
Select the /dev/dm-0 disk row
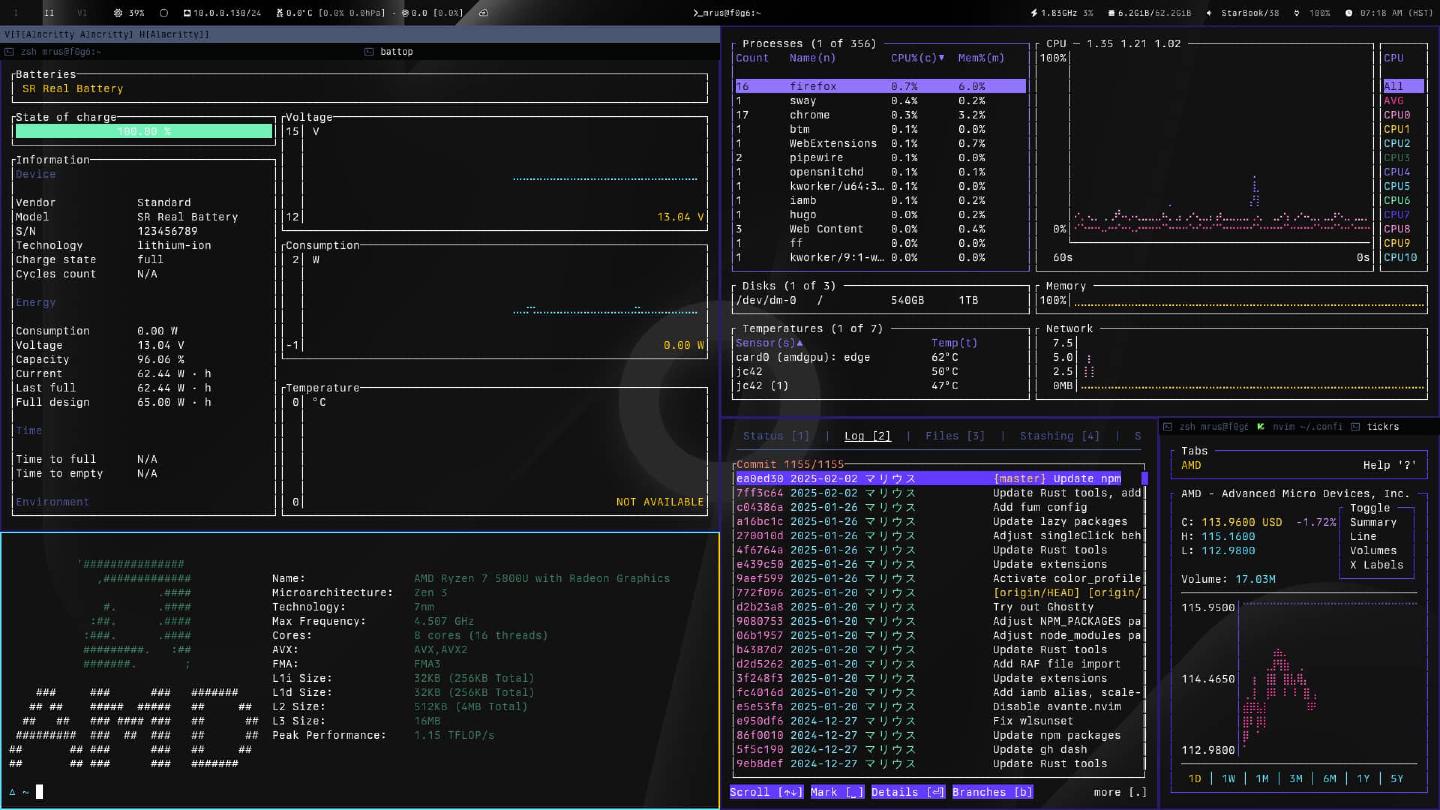click(x=880, y=300)
